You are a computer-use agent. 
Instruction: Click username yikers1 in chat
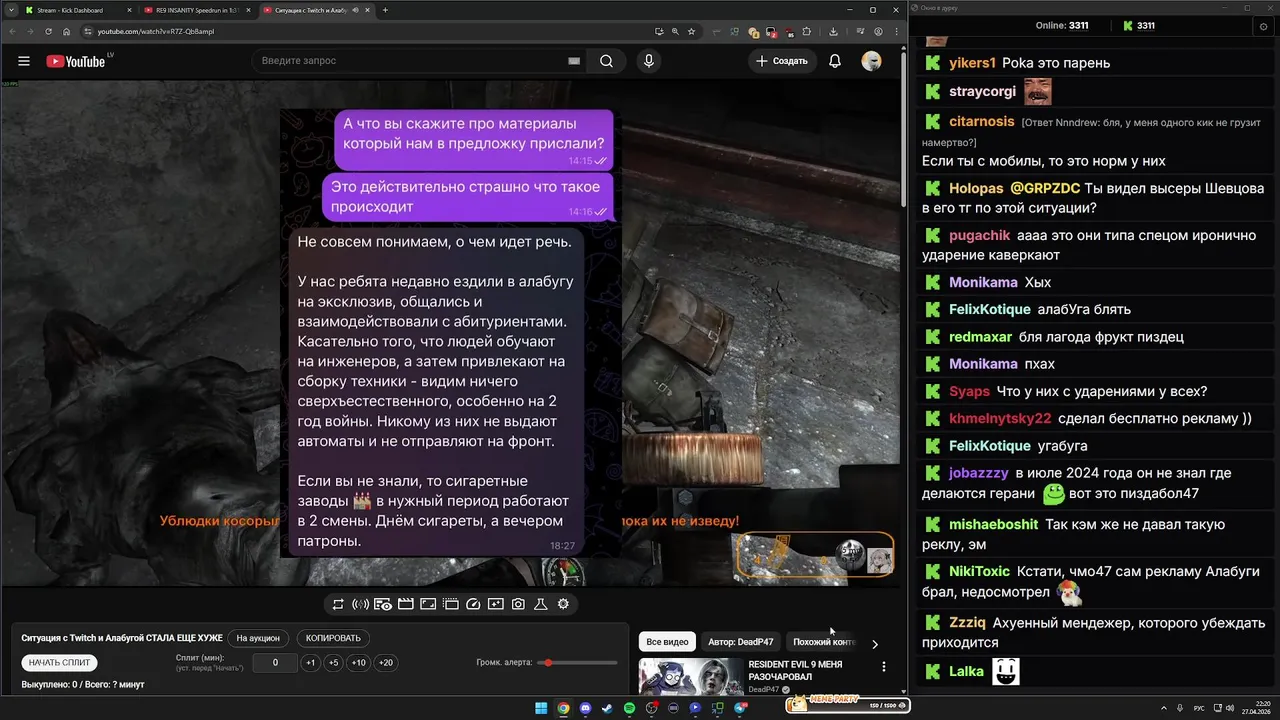coord(972,63)
